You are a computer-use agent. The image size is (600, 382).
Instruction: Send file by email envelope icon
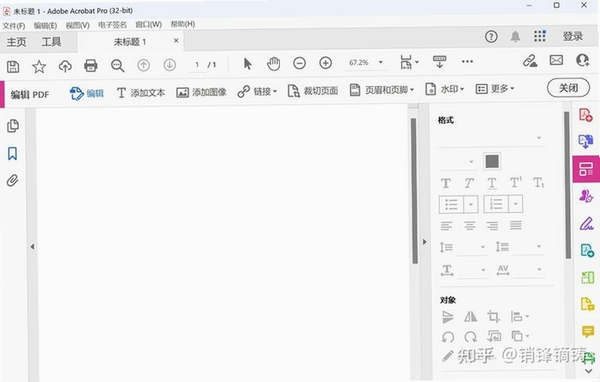(556, 60)
